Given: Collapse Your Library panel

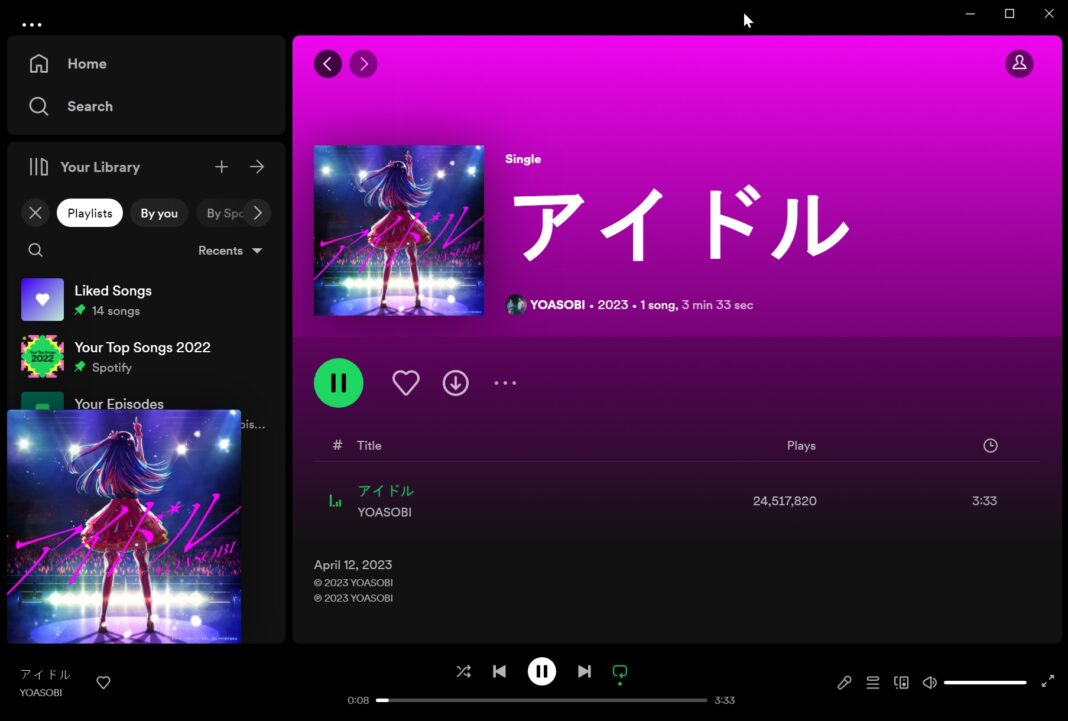Looking at the screenshot, I should click(84, 167).
